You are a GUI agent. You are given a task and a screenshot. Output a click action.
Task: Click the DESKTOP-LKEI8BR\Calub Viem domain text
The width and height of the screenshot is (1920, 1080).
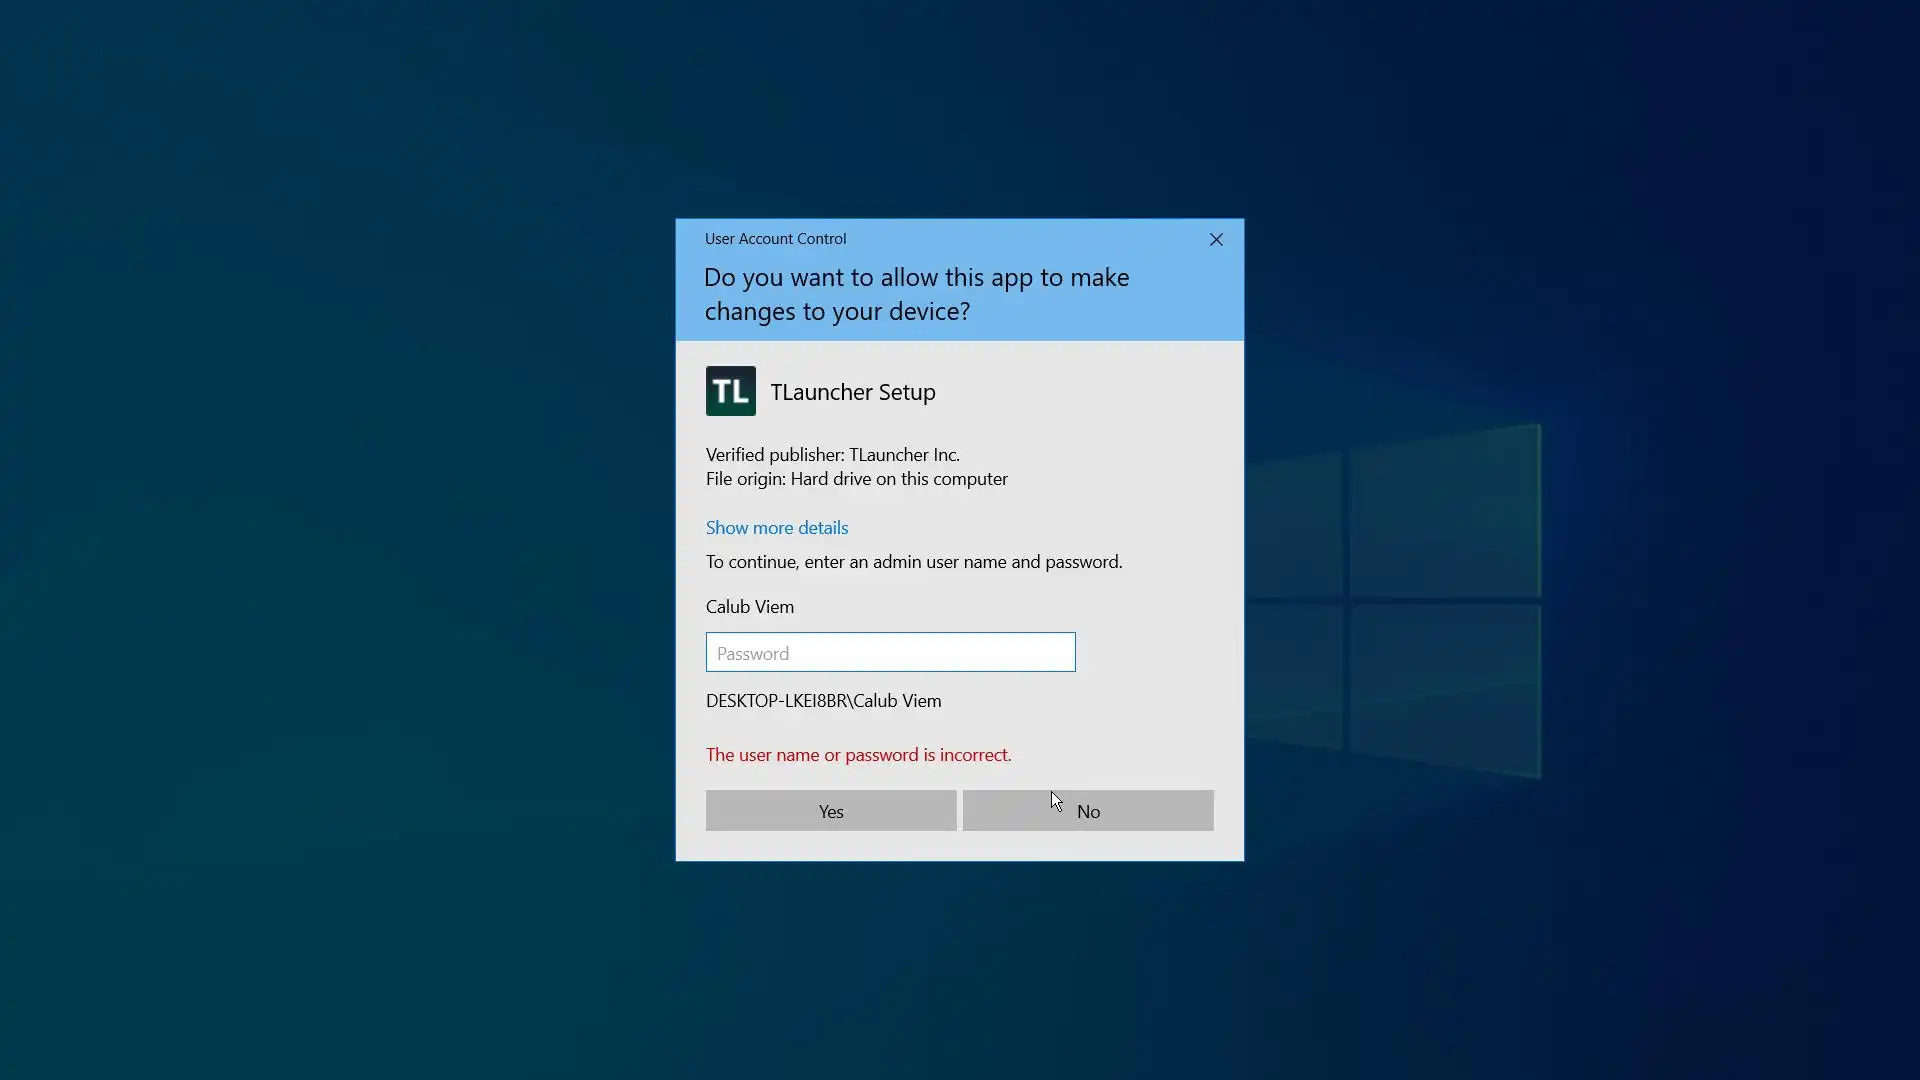(823, 700)
